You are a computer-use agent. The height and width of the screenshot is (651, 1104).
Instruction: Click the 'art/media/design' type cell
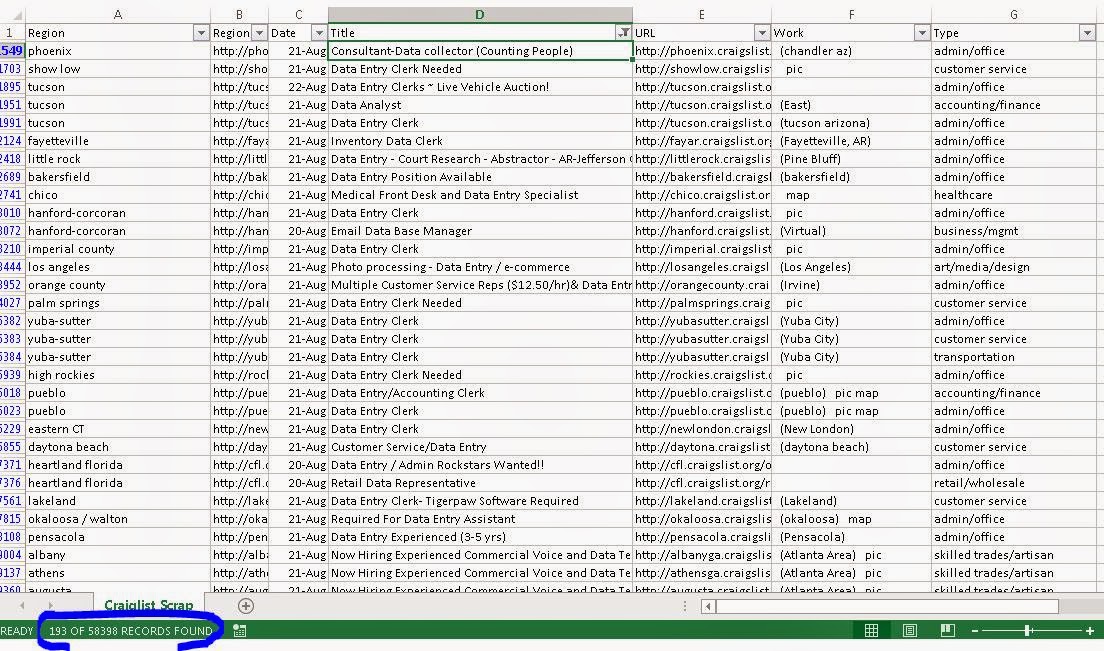(x=1014, y=267)
